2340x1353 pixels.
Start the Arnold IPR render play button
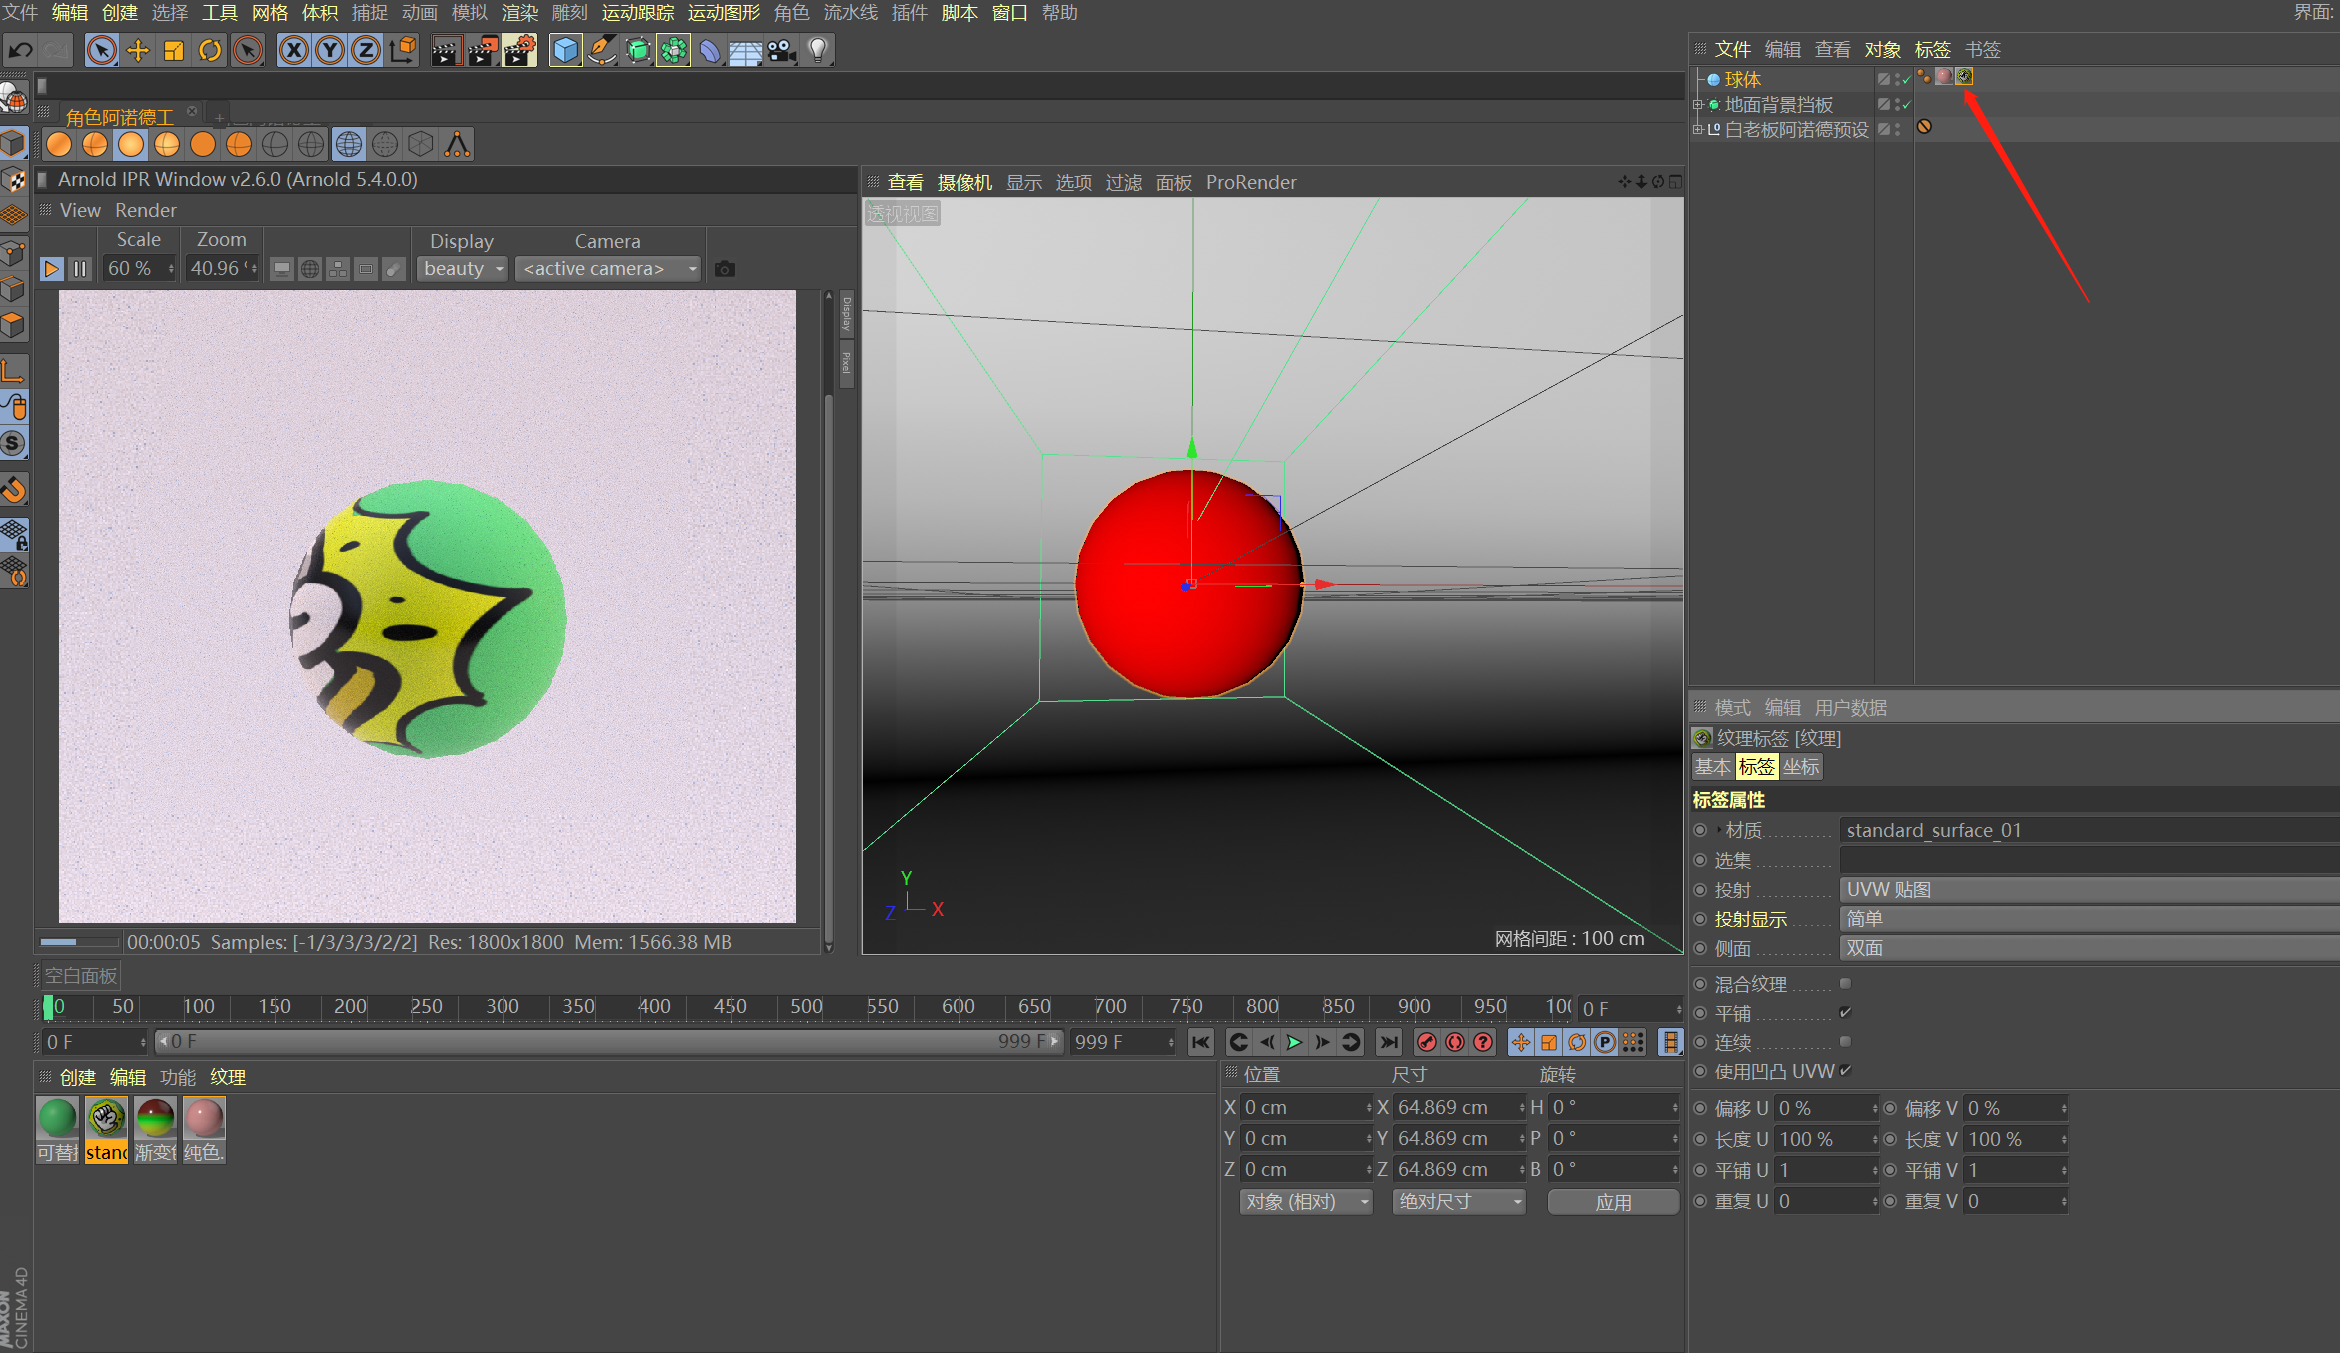[52, 269]
